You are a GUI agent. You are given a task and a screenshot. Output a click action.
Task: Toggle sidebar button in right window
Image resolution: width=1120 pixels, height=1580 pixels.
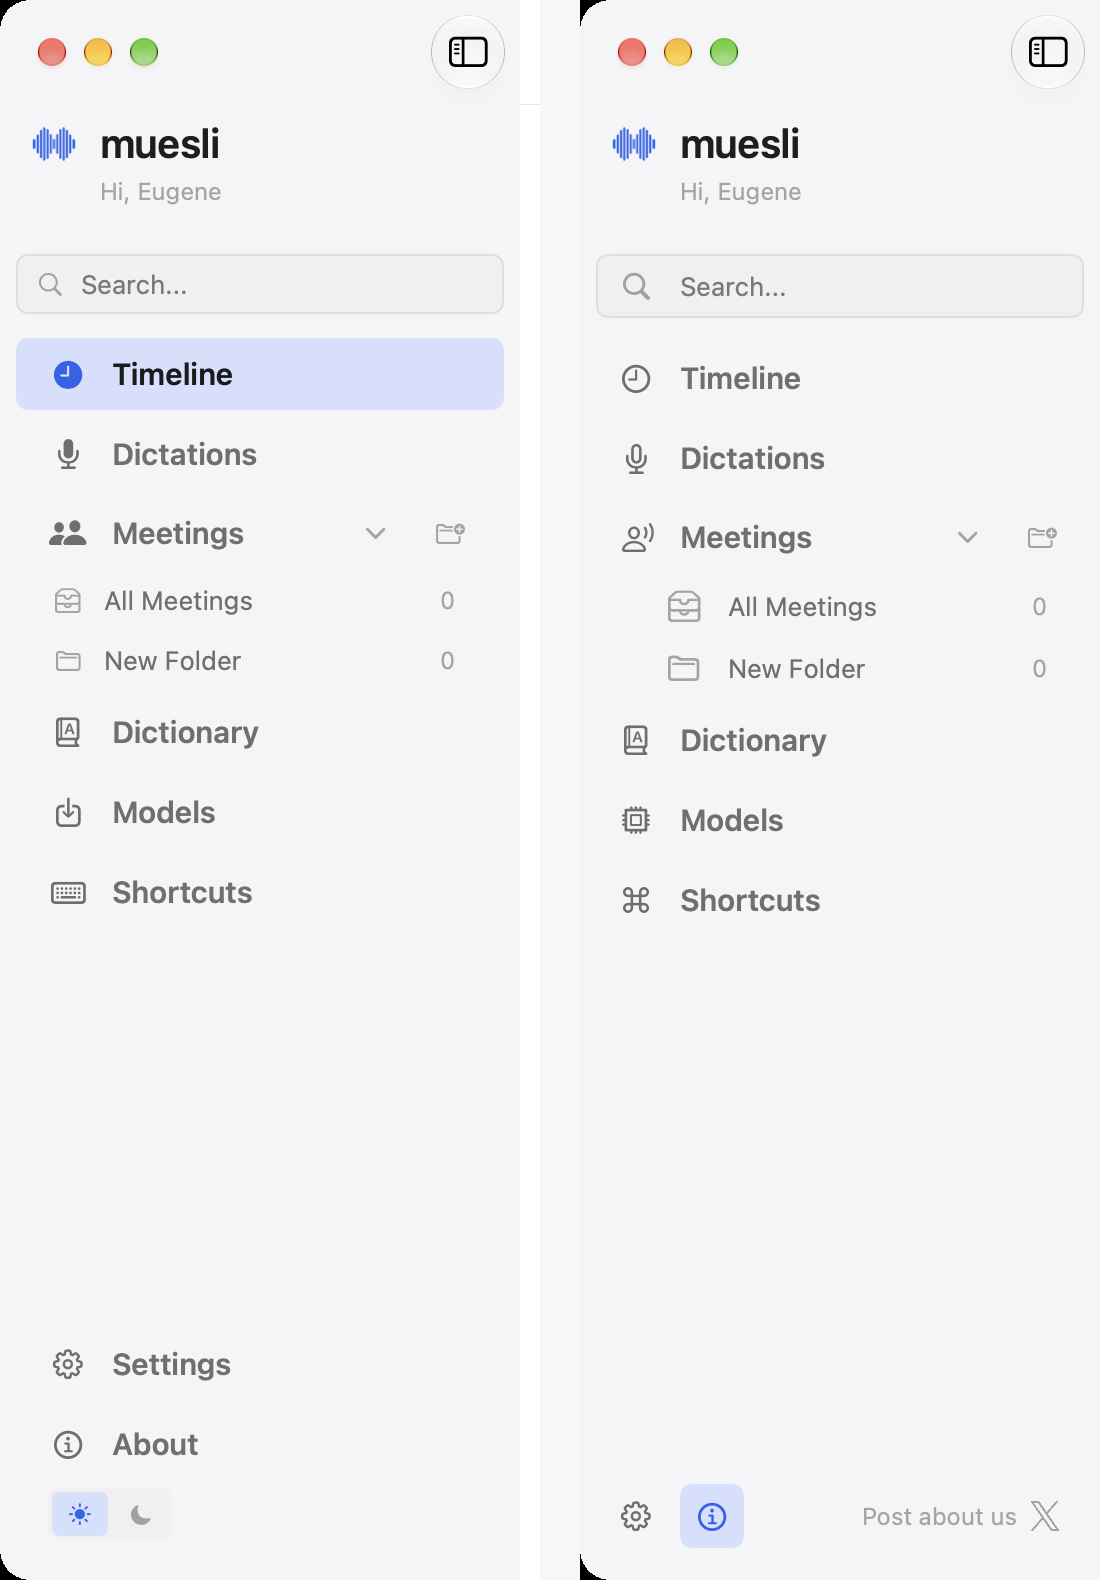point(1048,52)
